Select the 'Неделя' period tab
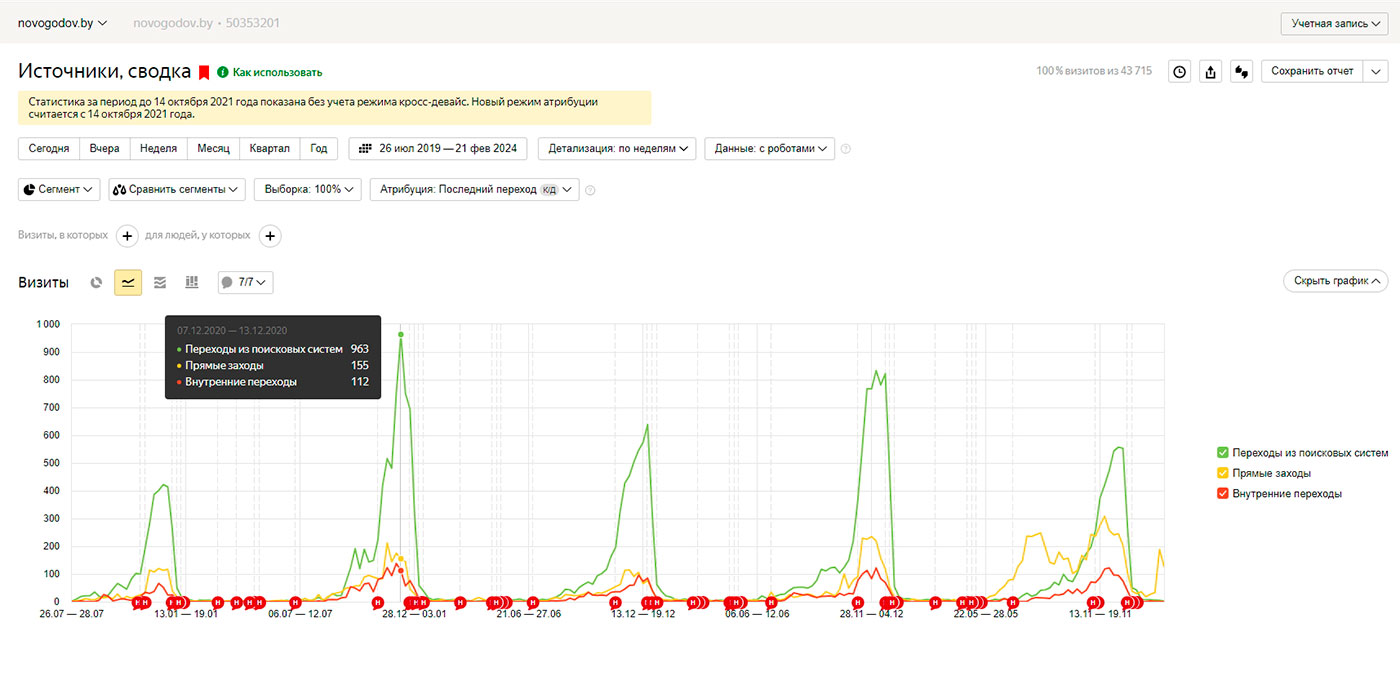 pyautogui.click(x=158, y=148)
